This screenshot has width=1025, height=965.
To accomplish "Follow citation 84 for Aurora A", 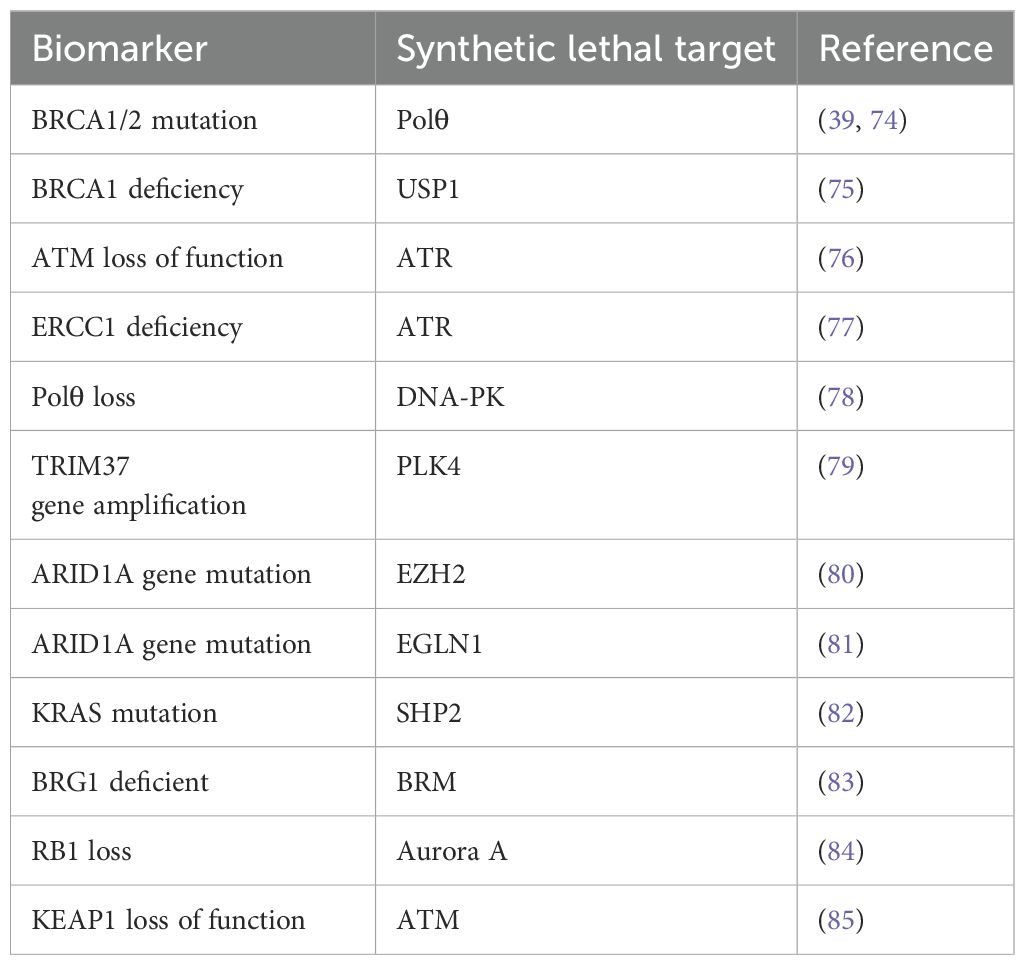I will click(841, 851).
